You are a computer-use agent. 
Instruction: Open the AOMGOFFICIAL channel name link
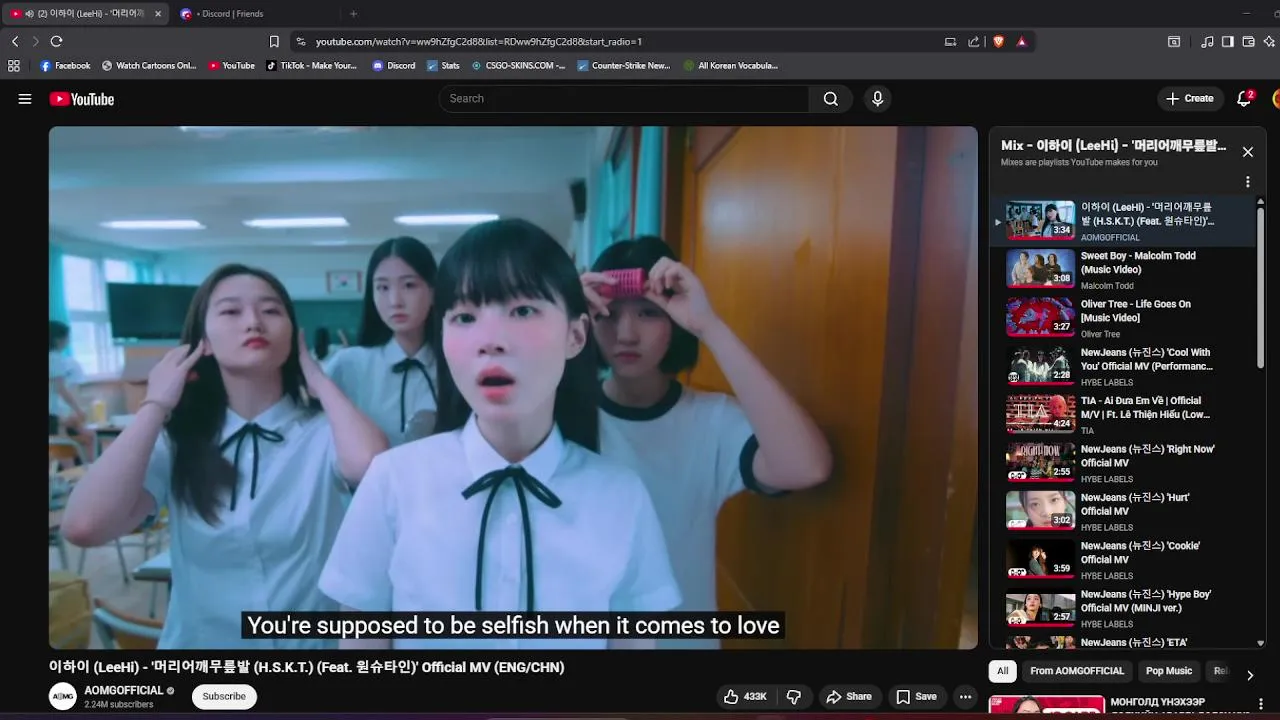123,691
